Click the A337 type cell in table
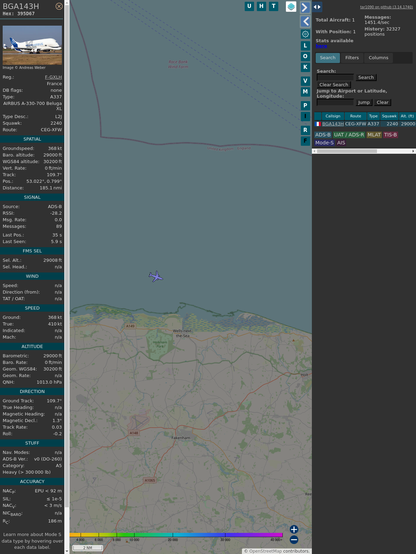The width and height of the screenshot is (416, 554). pos(373,124)
